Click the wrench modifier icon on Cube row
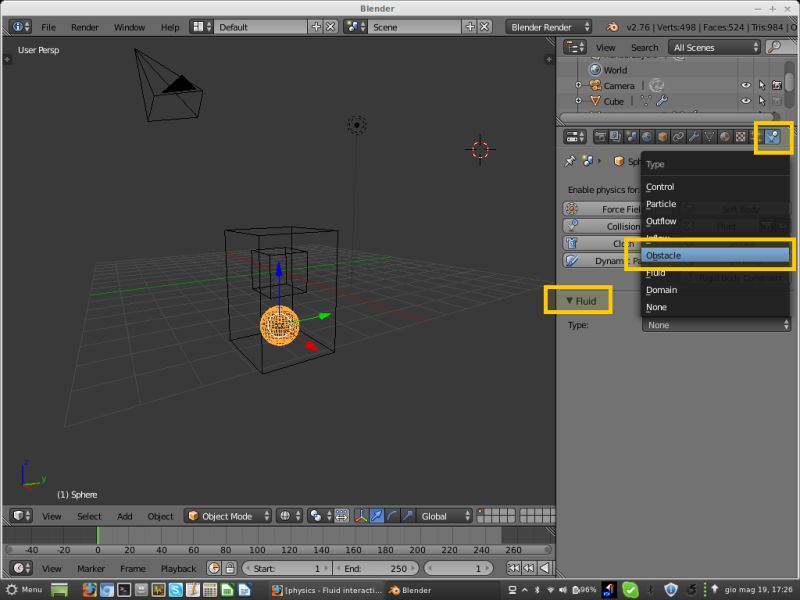The width and height of the screenshot is (800, 600). tap(662, 101)
